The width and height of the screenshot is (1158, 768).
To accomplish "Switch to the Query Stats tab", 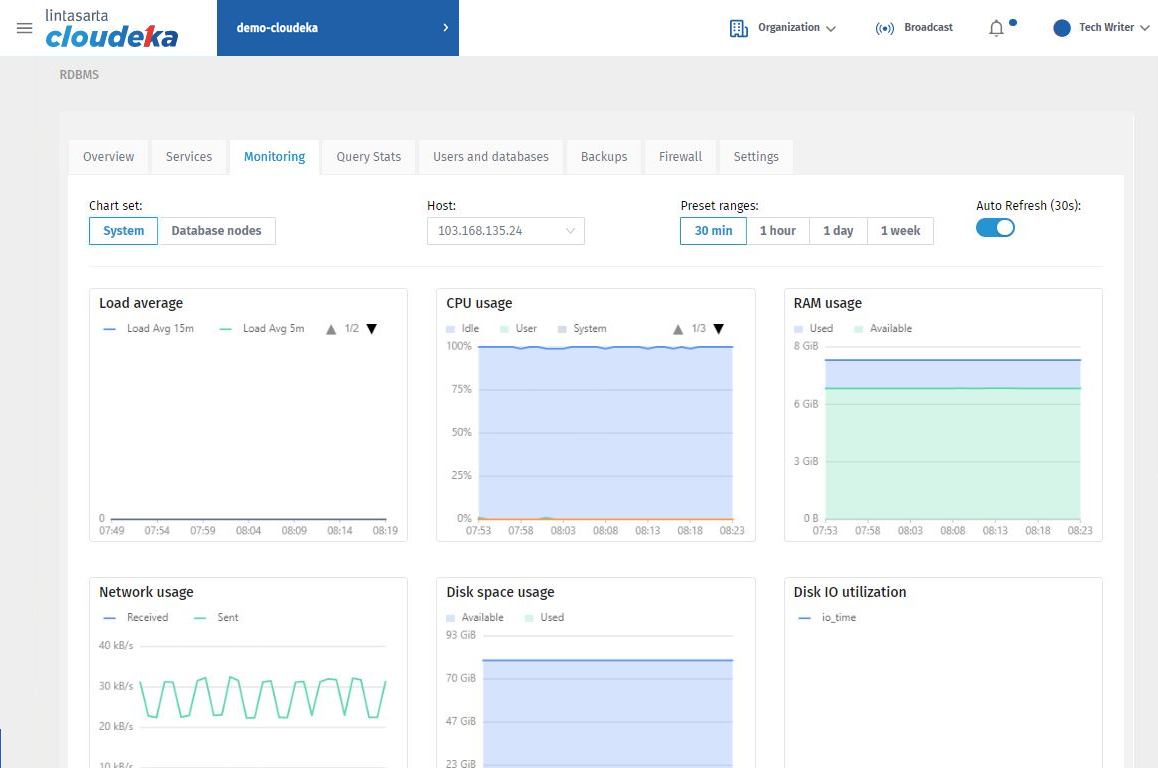I will point(368,157).
